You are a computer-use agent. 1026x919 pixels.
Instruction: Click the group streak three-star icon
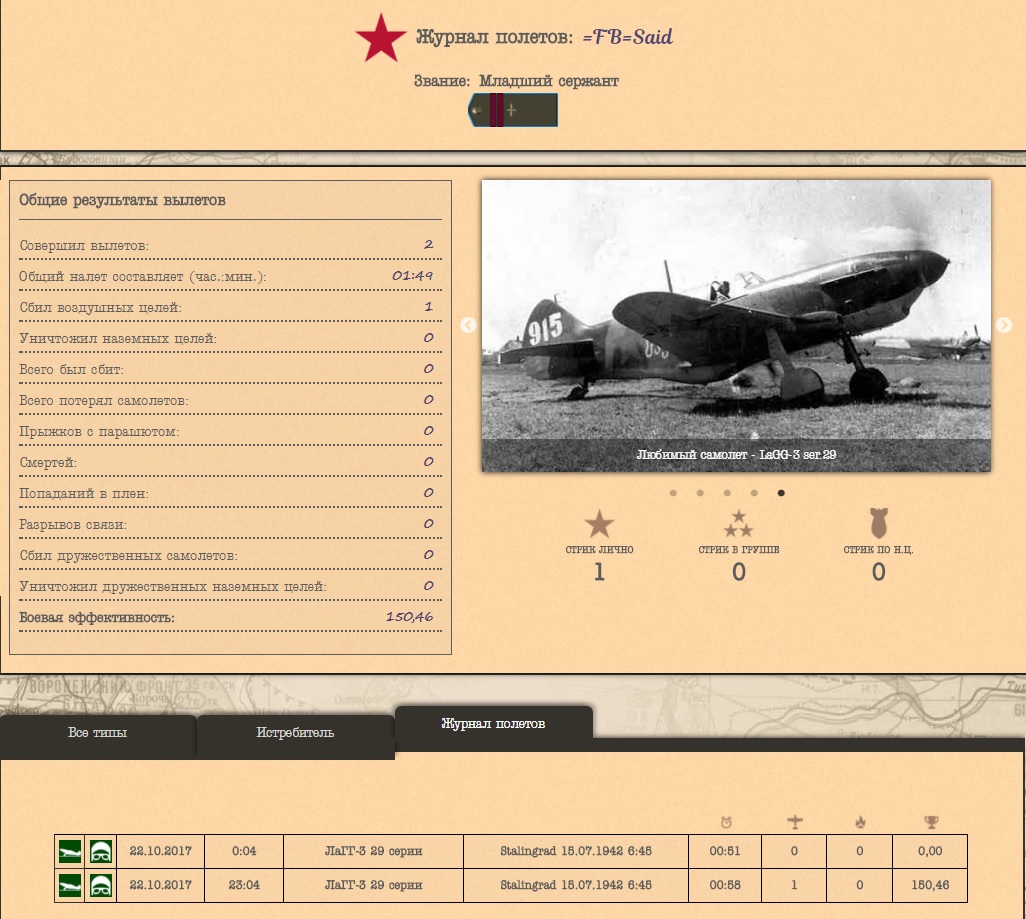click(739, 524)
